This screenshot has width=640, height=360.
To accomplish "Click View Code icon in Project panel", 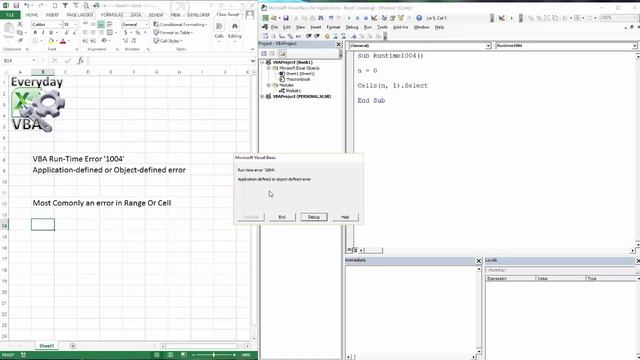I will tap(264, 53).
